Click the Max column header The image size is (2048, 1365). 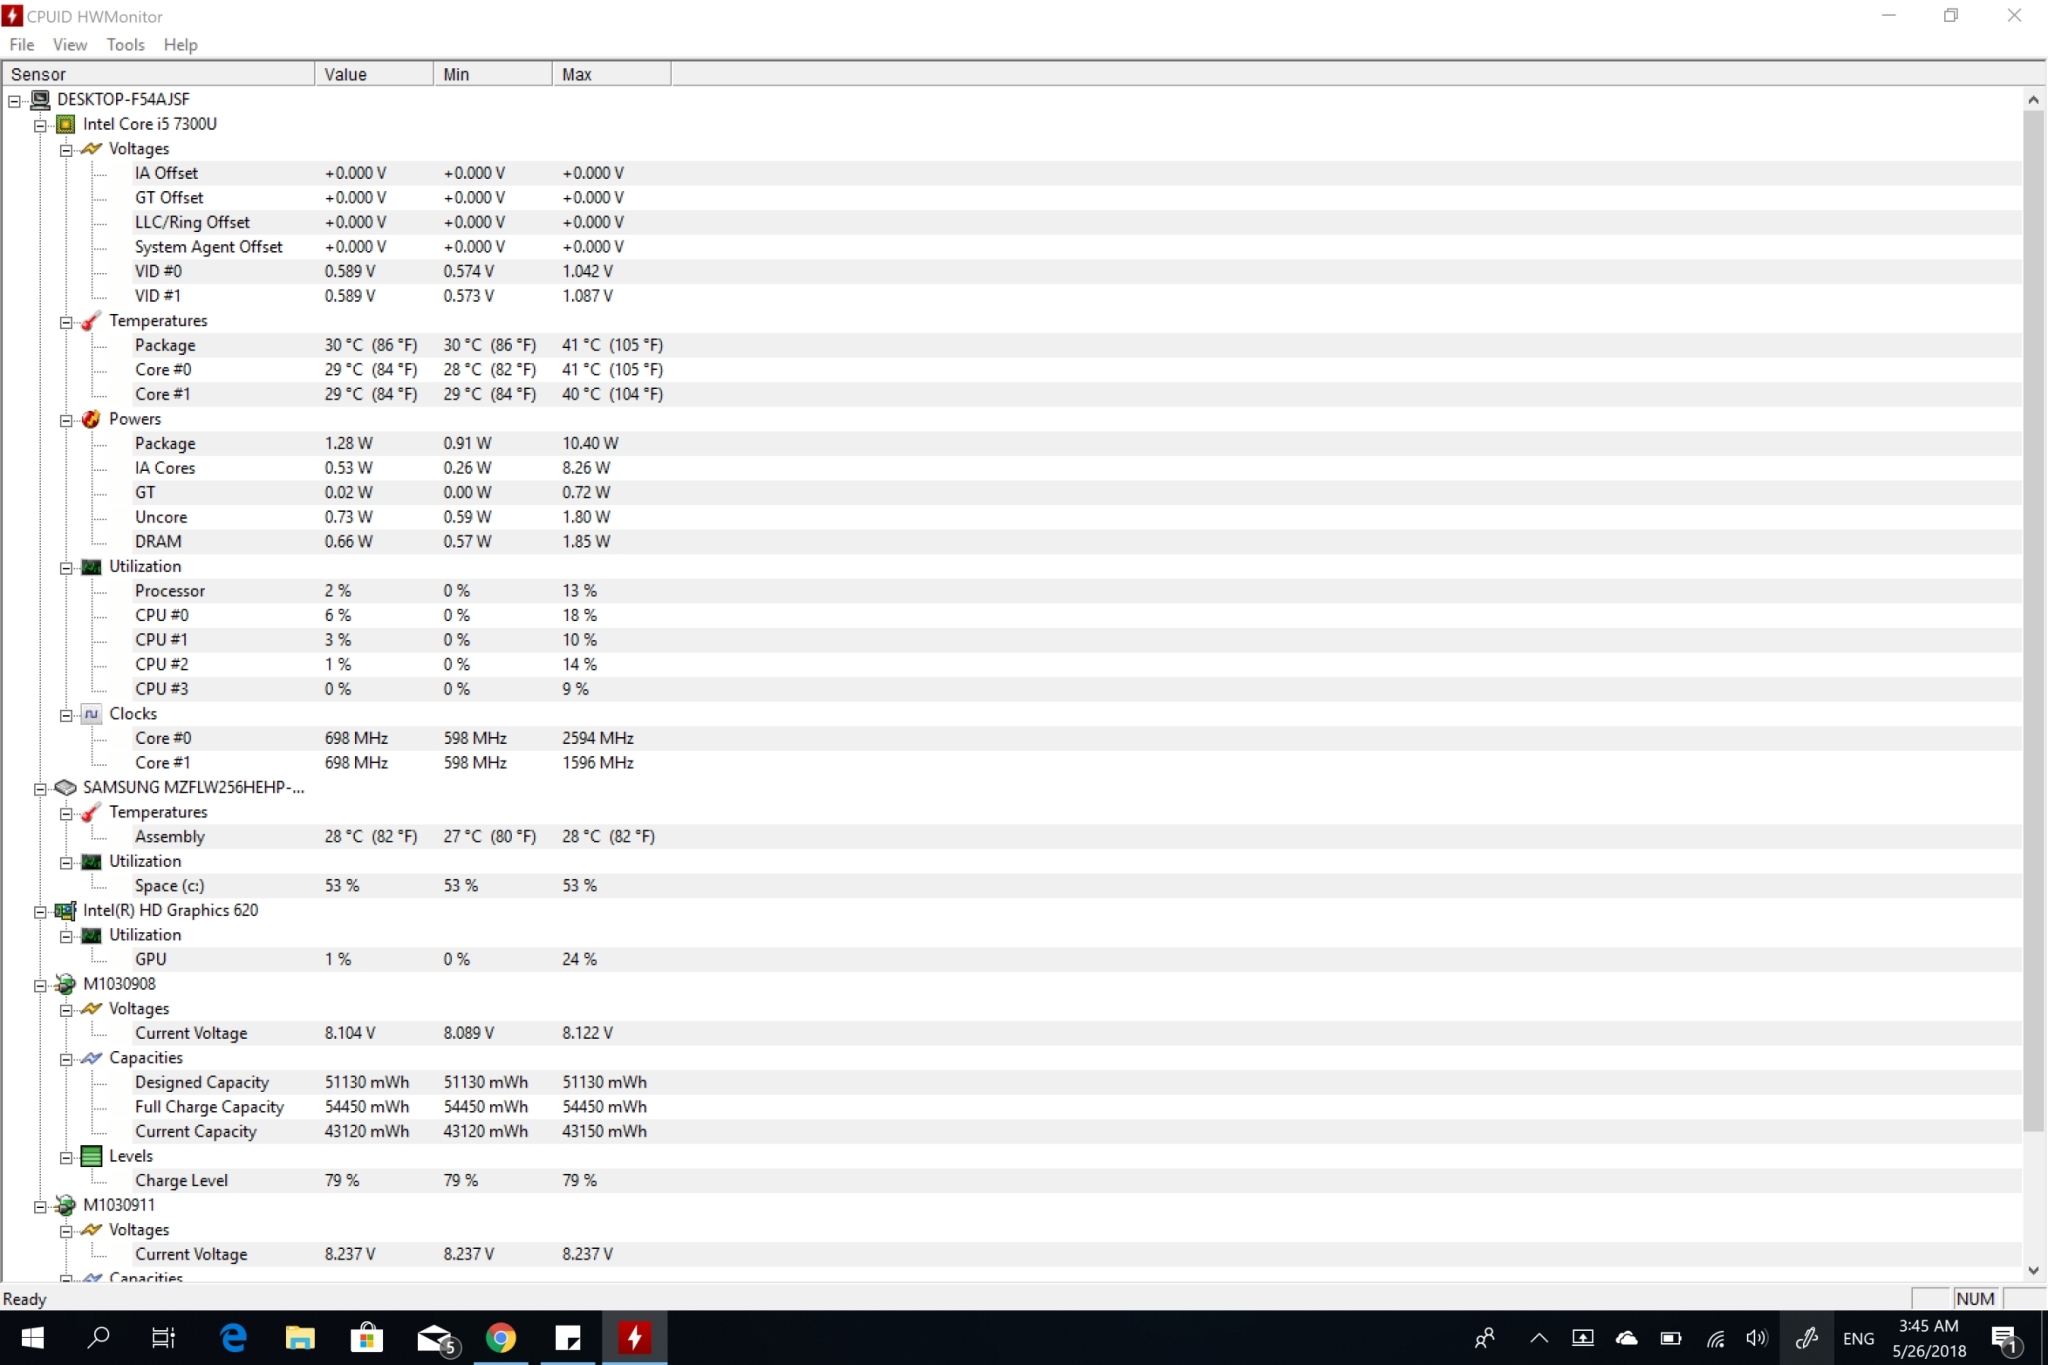612,74
